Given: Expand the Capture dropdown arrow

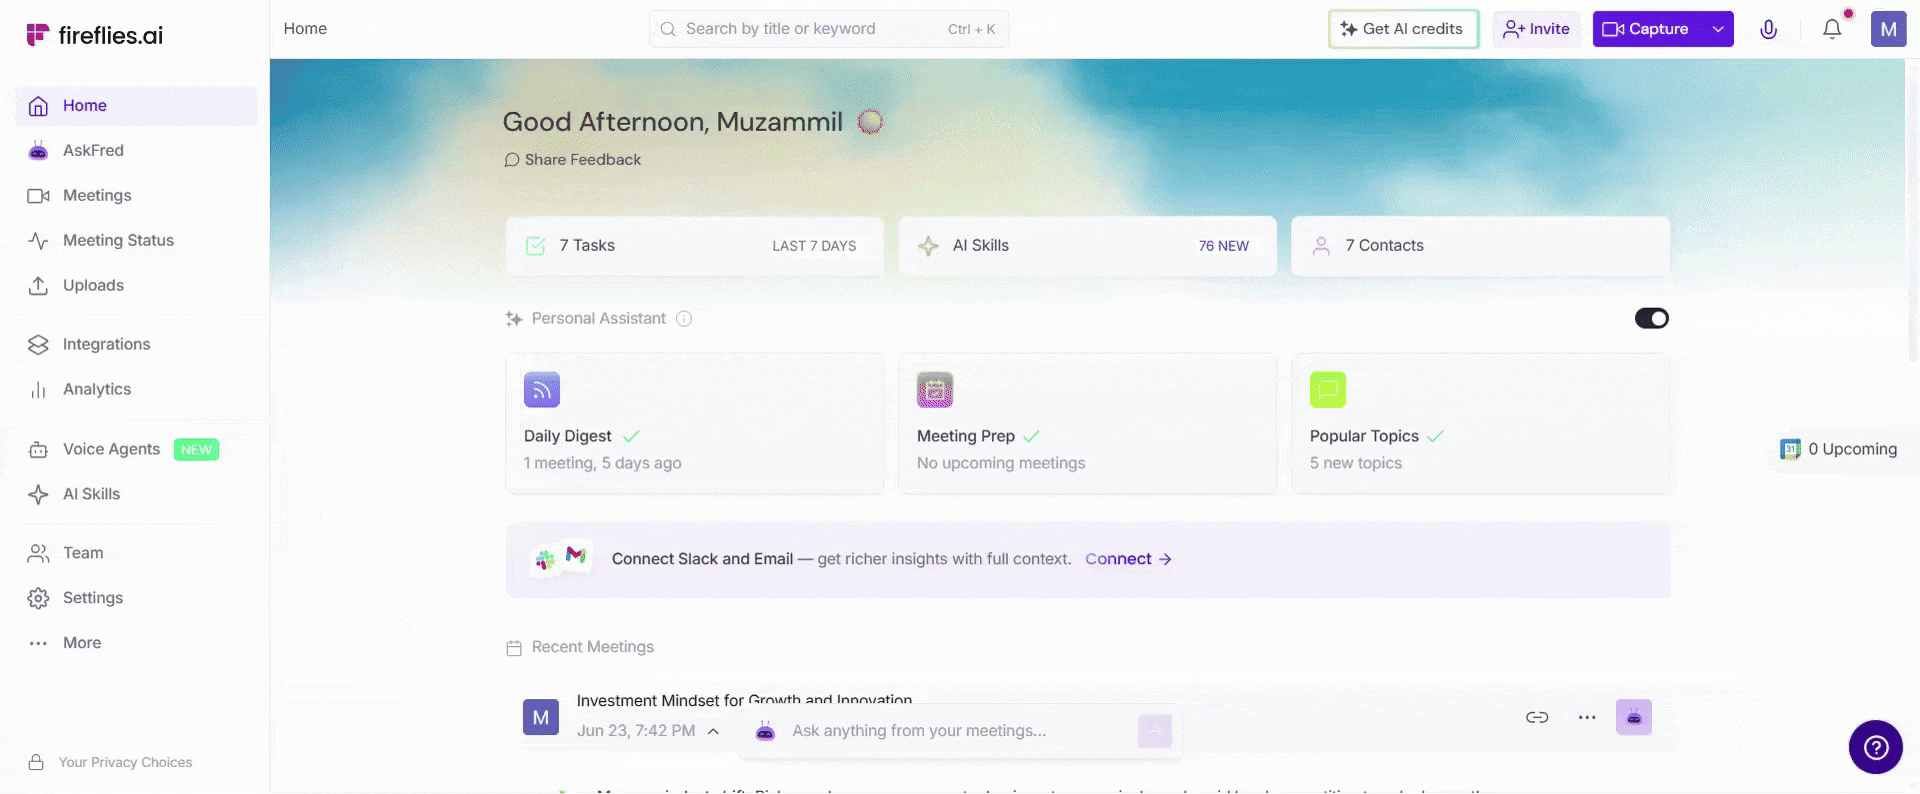Looking at the screenshot, I should tap(1718, 29).
